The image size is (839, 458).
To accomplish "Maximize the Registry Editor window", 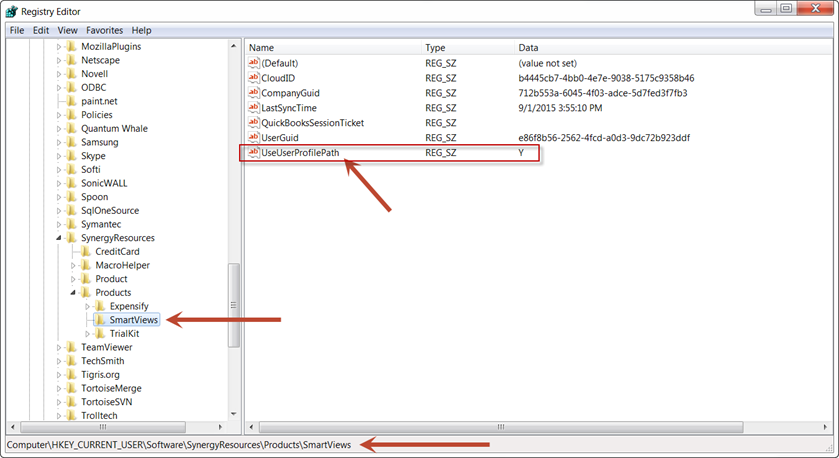I will point(786,8).
